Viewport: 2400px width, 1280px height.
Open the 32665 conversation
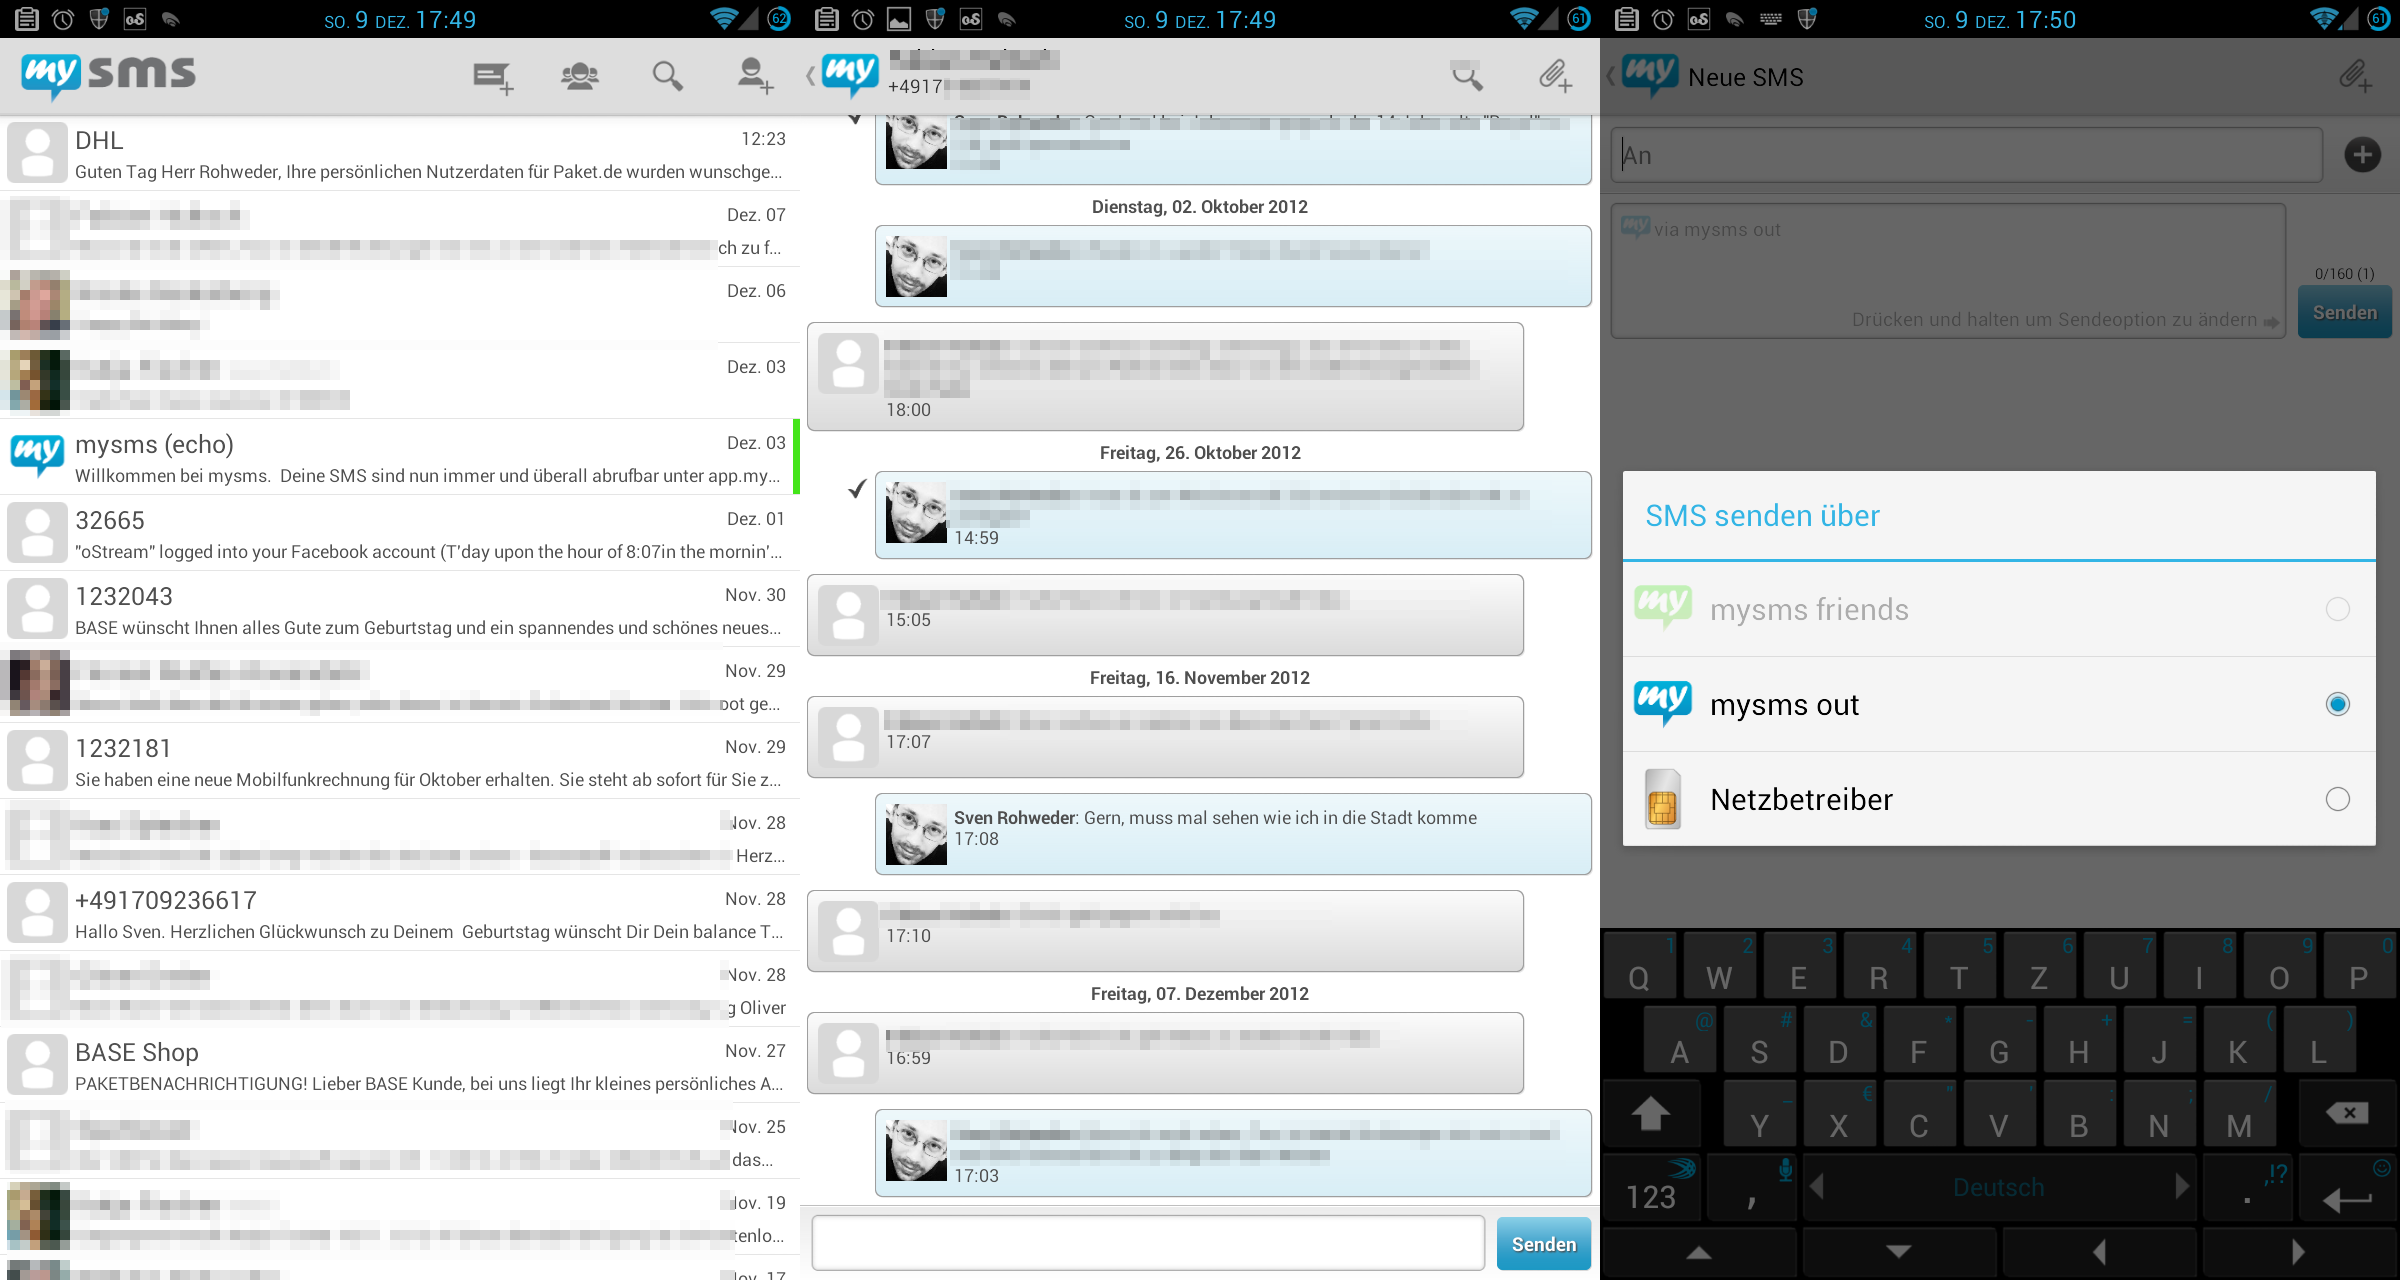click(400, 533)
